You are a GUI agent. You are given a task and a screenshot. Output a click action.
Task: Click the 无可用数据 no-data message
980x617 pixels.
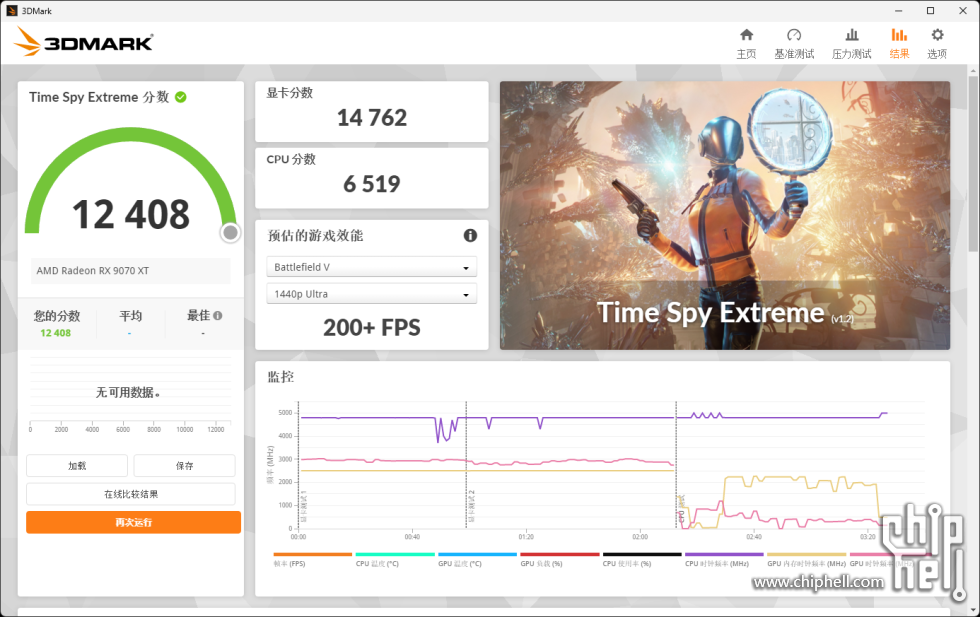coord(128,393)
